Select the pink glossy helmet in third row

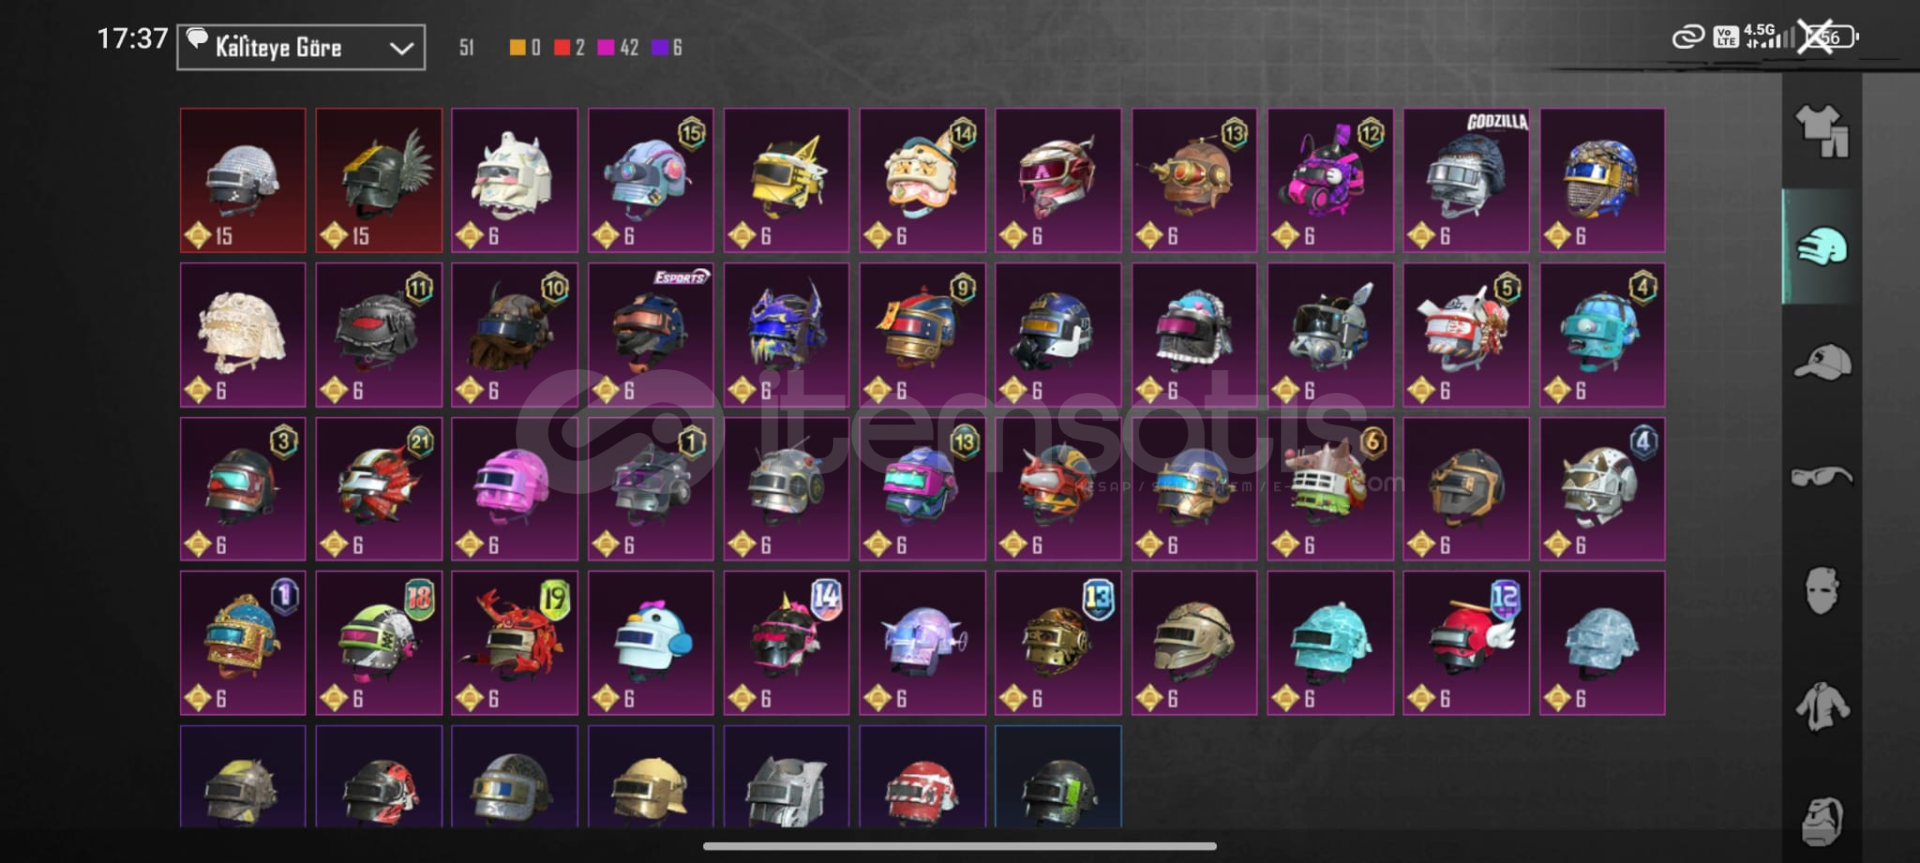(515, 489)
